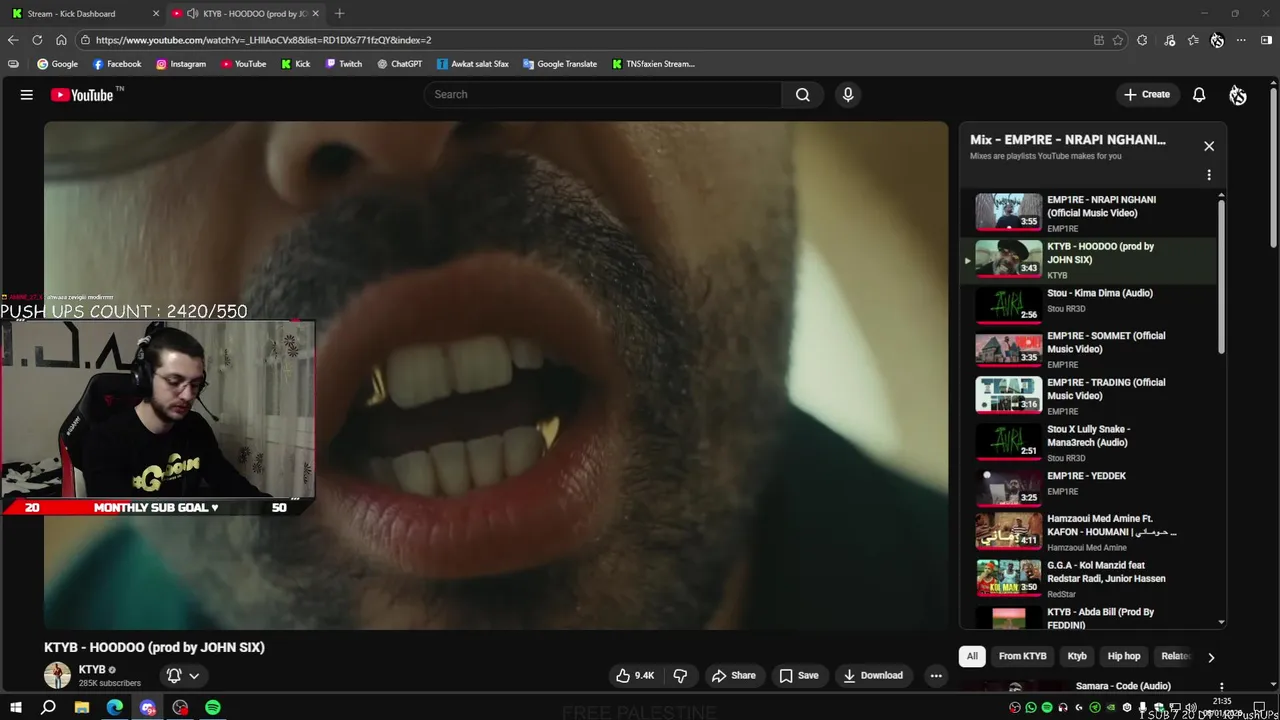Share the video

(x=733, y=676)
